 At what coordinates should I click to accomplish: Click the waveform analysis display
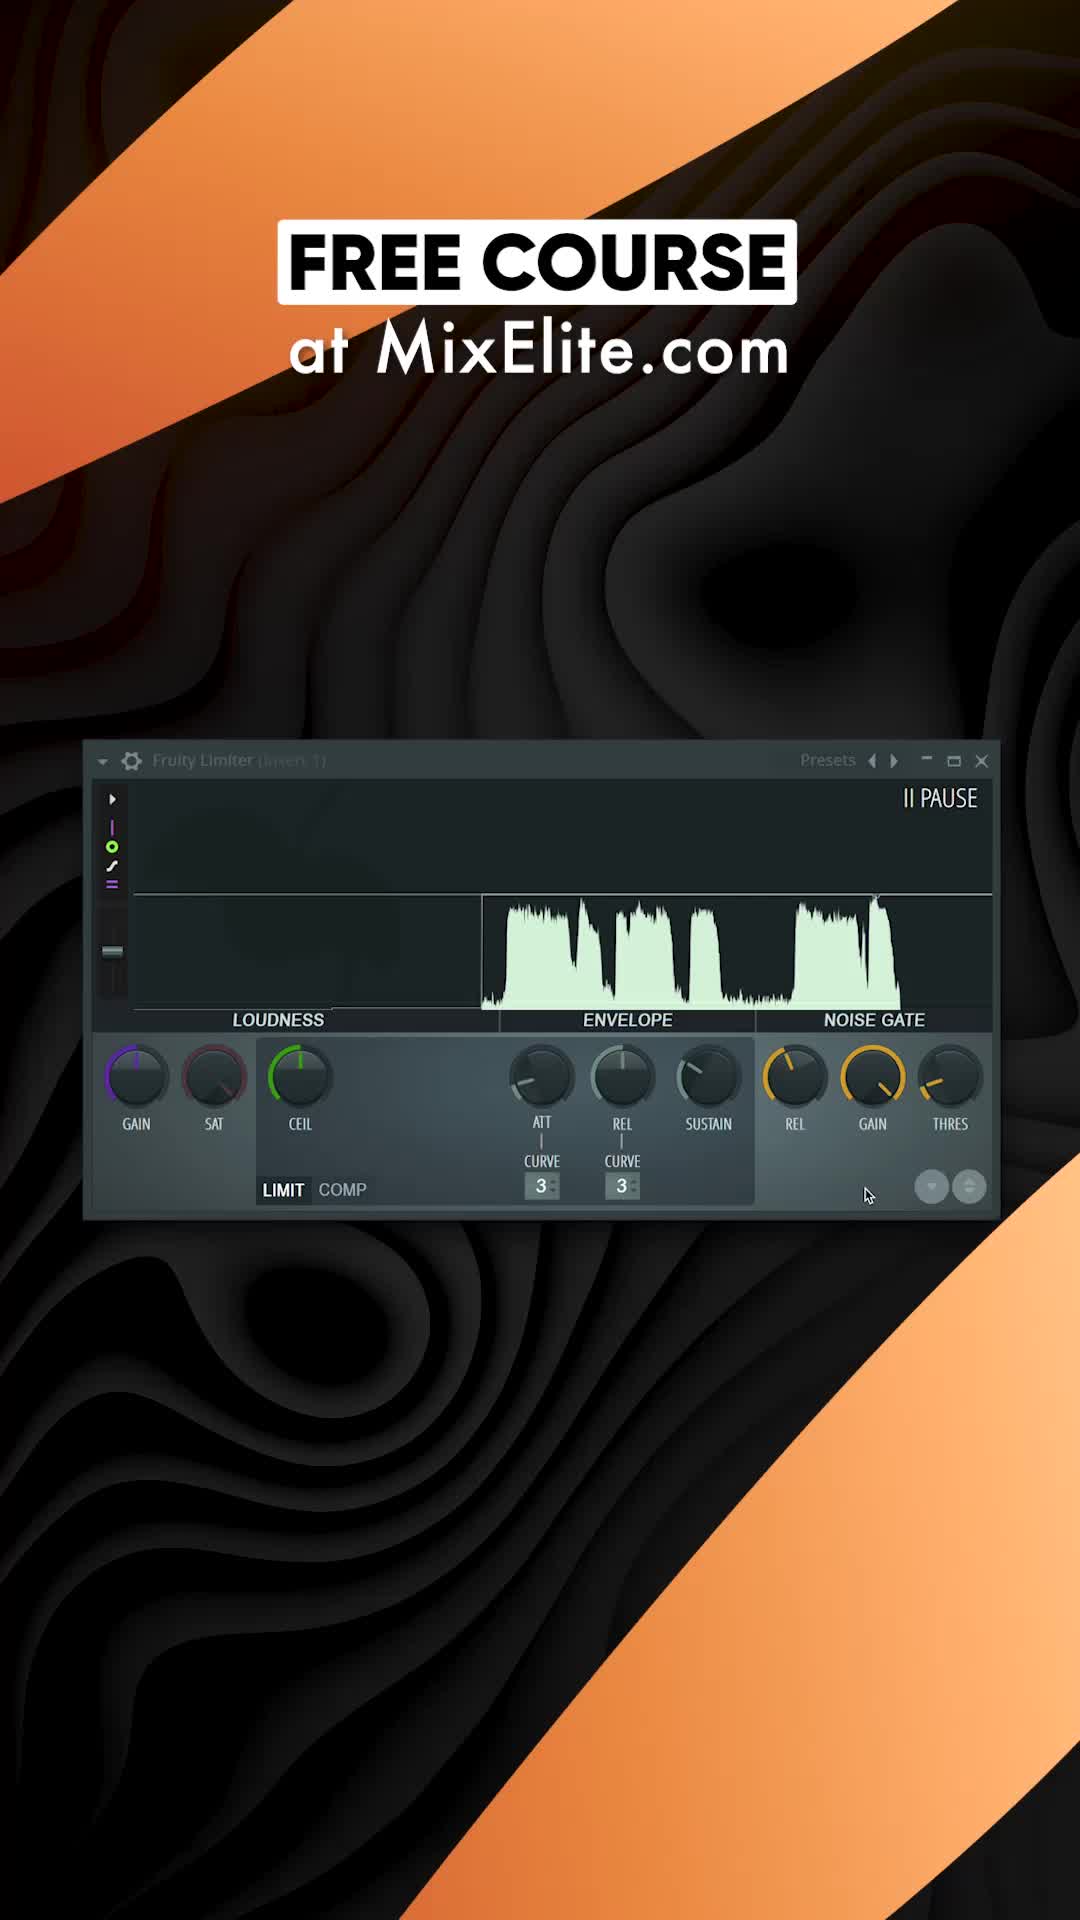coord(562,895)
